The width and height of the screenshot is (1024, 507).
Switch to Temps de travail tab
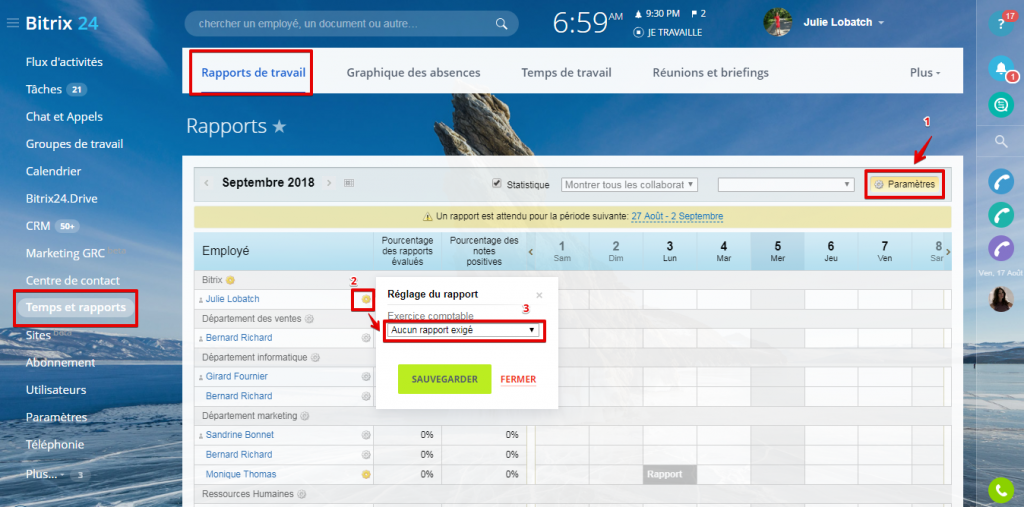(x=566, y=73)
